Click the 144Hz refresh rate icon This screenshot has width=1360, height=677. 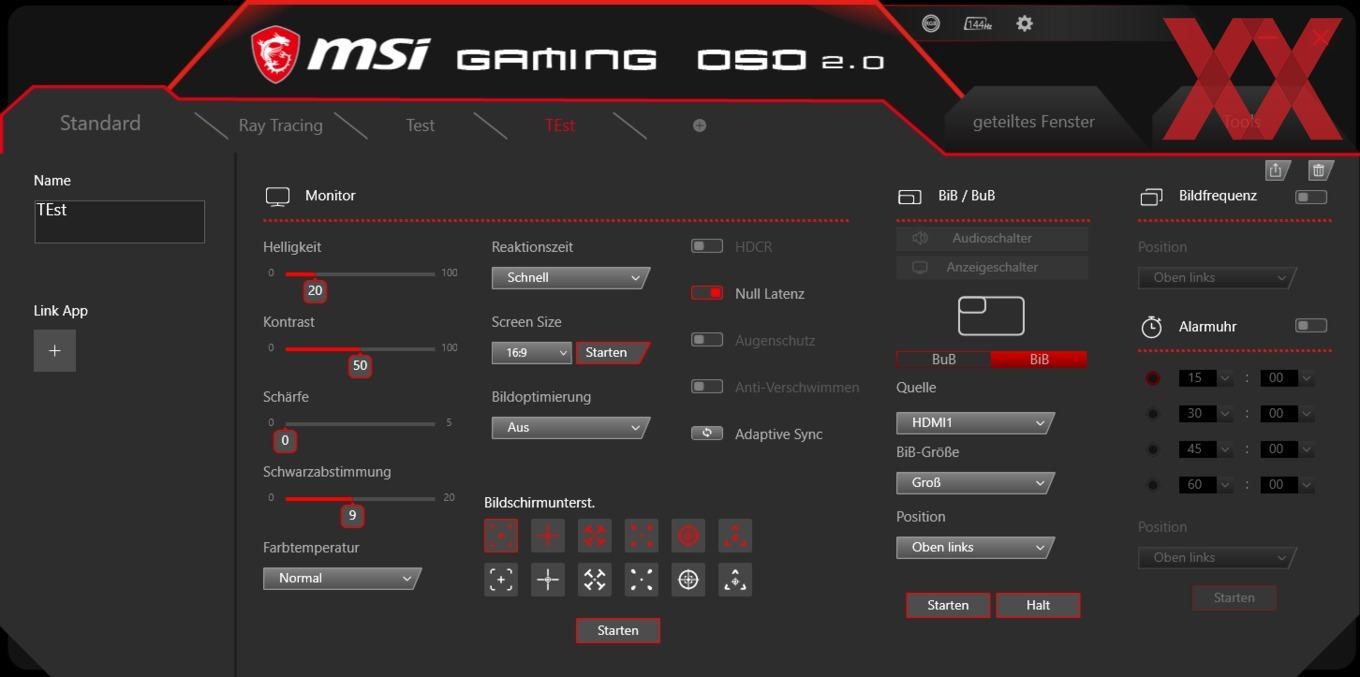977,23
